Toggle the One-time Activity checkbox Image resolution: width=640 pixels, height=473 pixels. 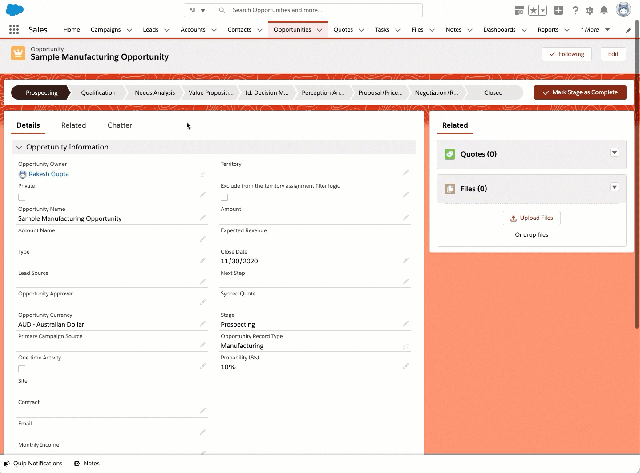coord(22,368)
